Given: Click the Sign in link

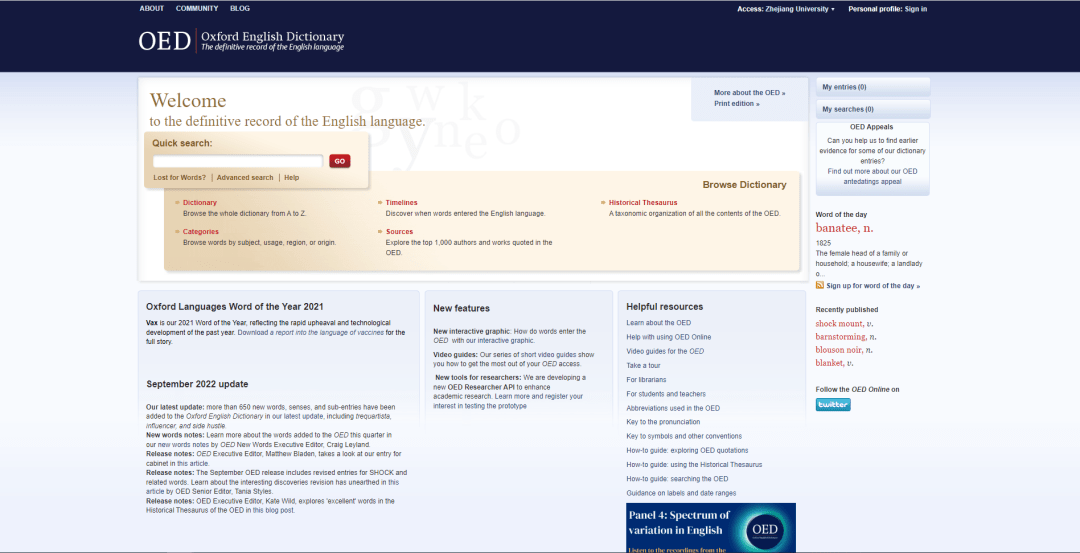Looking at the screenshot, I should click(915, 9).
